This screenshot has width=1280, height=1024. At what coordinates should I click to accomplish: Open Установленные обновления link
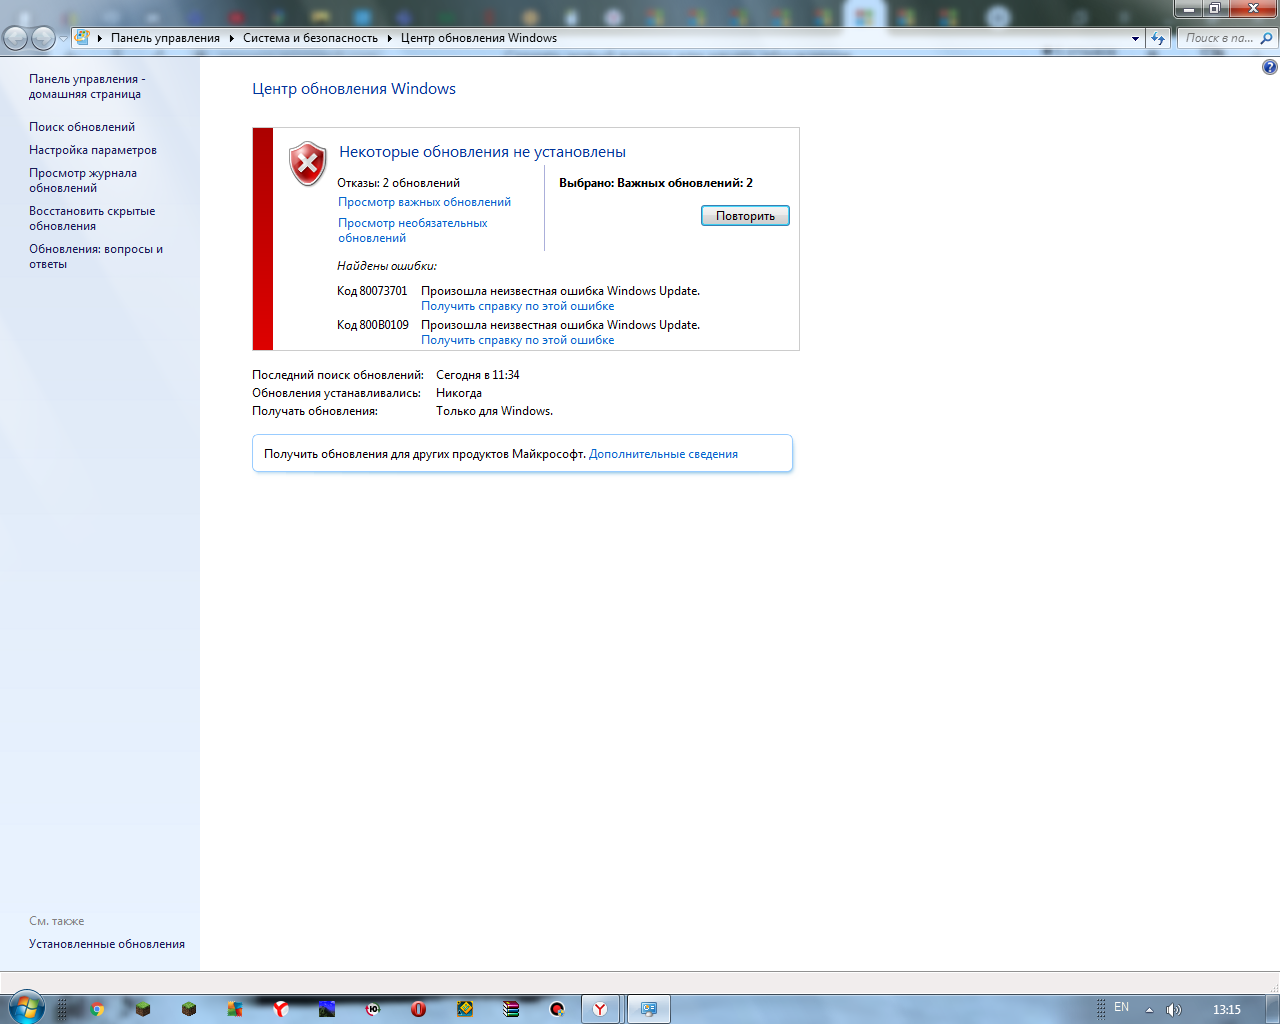tap(107, 944)
